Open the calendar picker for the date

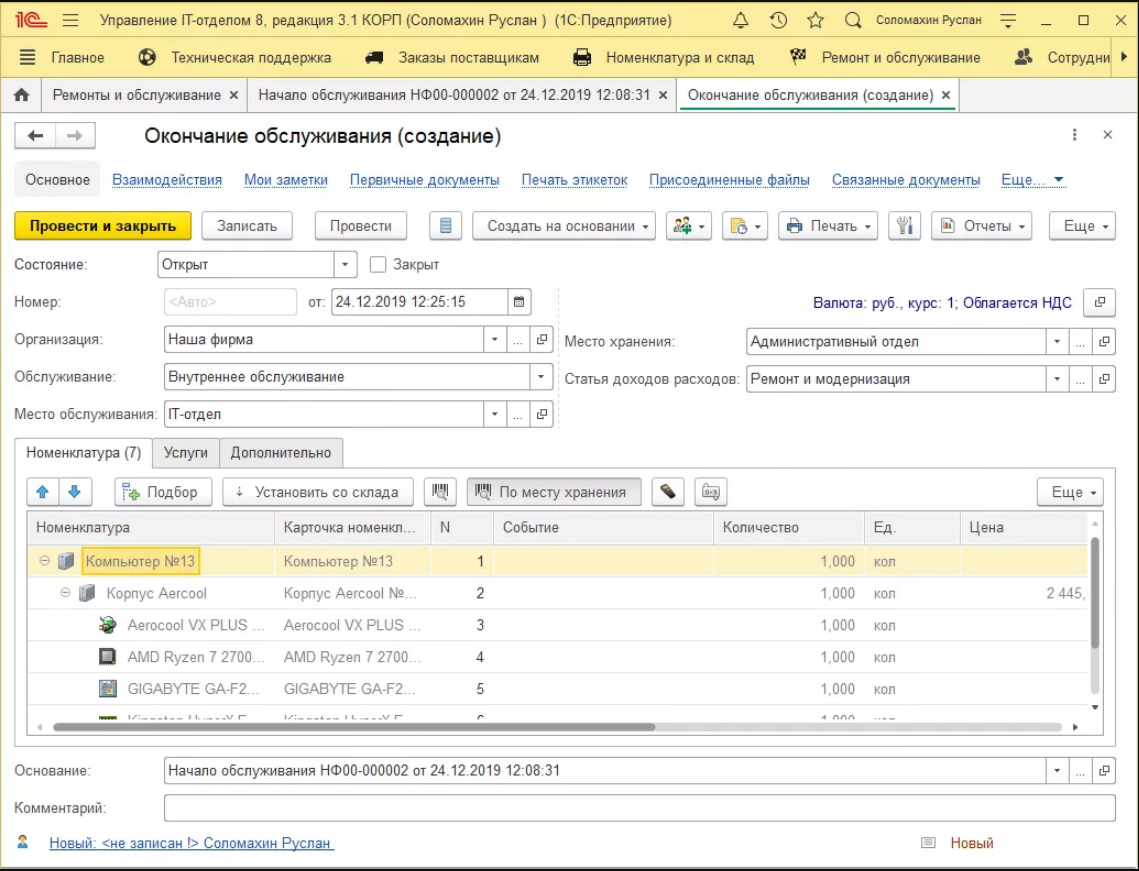[519, 302]
